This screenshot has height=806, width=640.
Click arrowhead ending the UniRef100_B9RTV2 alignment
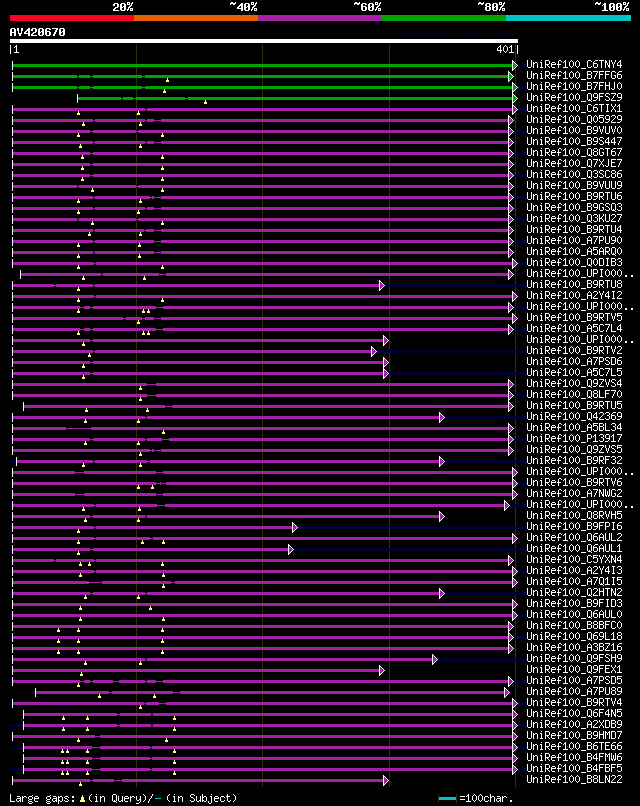(374, 352)
